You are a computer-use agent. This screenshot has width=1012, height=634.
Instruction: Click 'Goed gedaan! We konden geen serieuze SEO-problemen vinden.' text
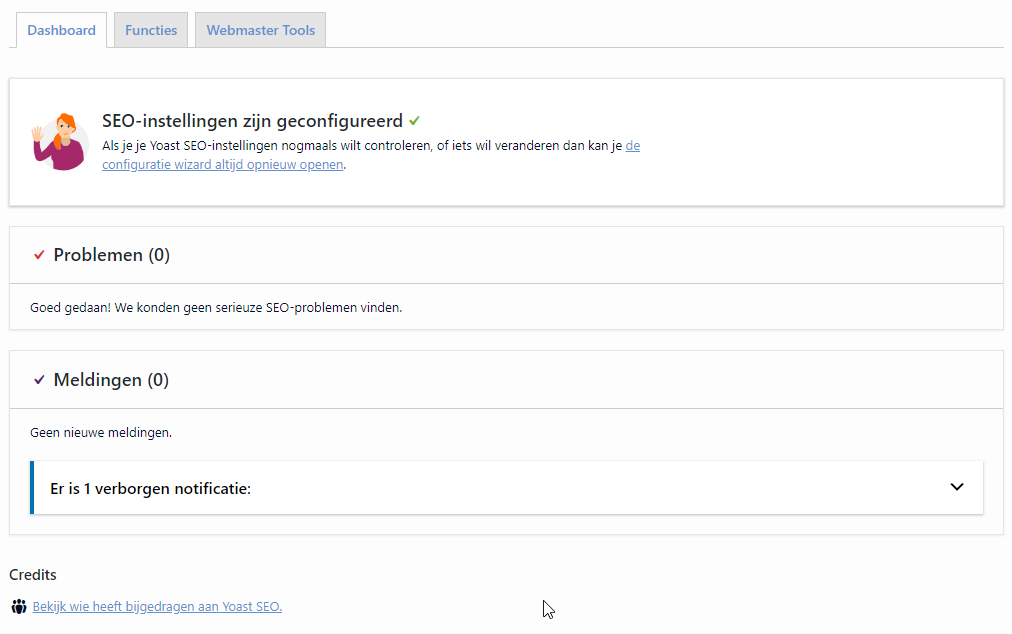pyautogui.click(x=216, y=308)
